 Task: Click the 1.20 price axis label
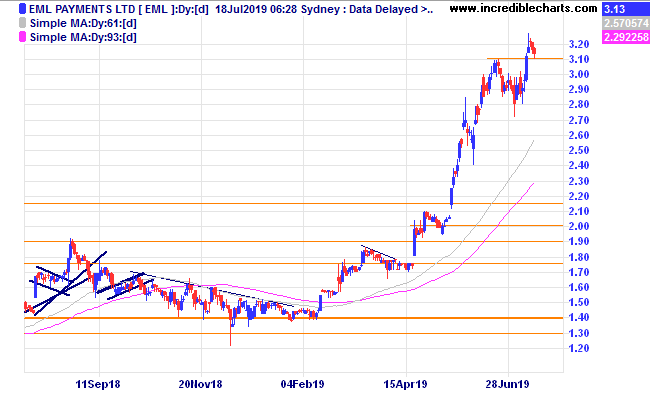pos(579,348)
